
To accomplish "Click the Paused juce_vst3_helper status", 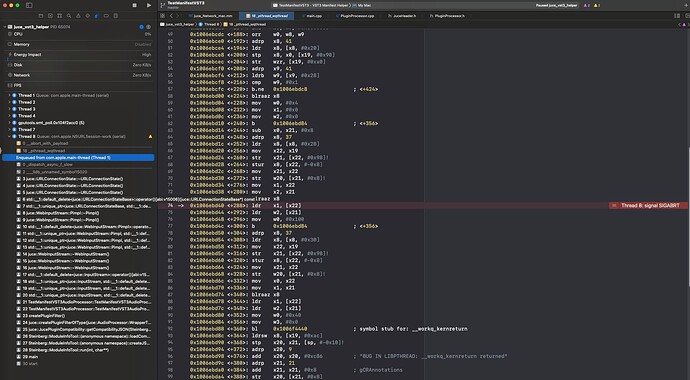I will click(556, 5).
